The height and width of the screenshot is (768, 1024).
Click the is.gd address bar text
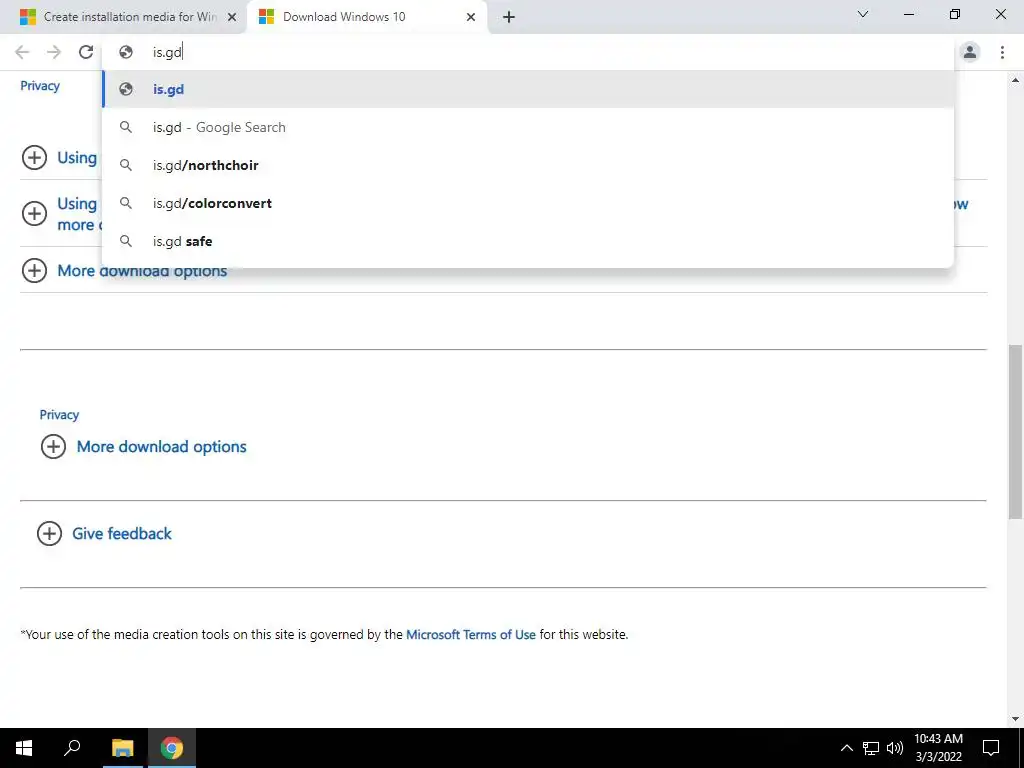(x=167, y=52)
